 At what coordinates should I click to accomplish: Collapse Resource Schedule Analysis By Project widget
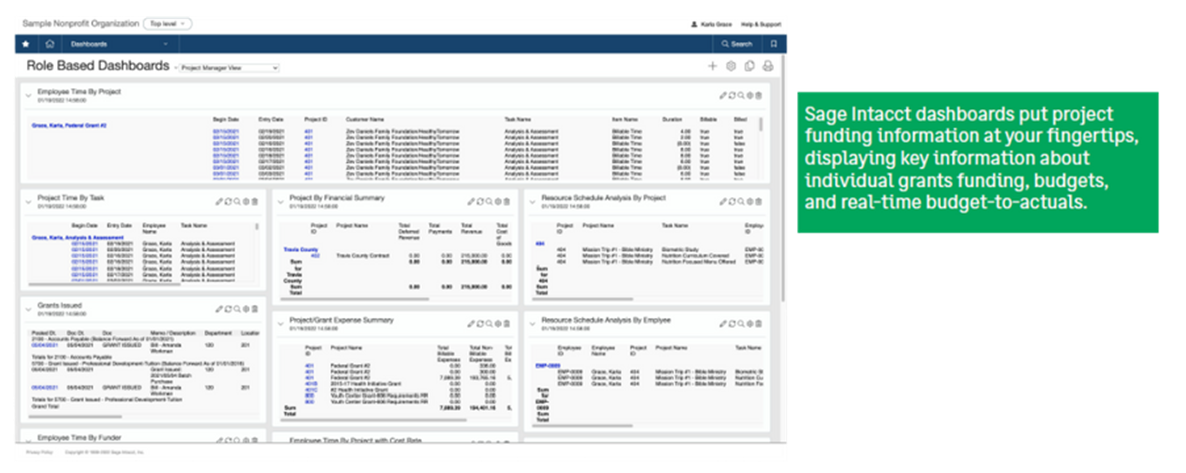click(532, 201)
